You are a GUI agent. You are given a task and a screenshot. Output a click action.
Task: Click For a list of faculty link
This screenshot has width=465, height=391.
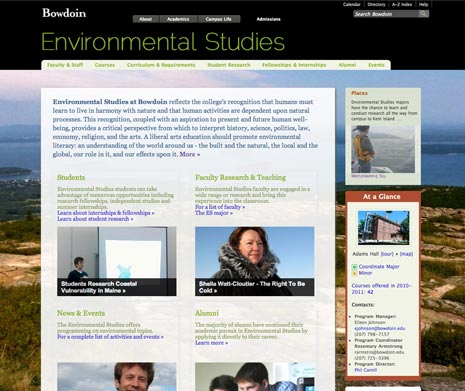coord(220,207)
